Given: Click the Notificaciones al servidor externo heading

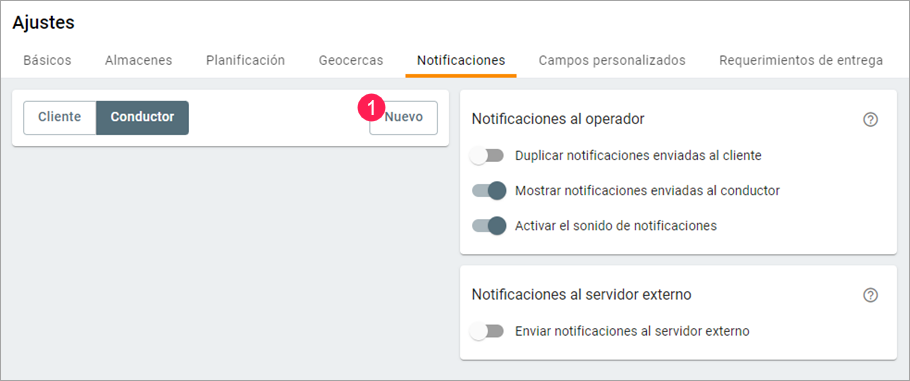Looking at the screenshot, I should pos(582,294).
